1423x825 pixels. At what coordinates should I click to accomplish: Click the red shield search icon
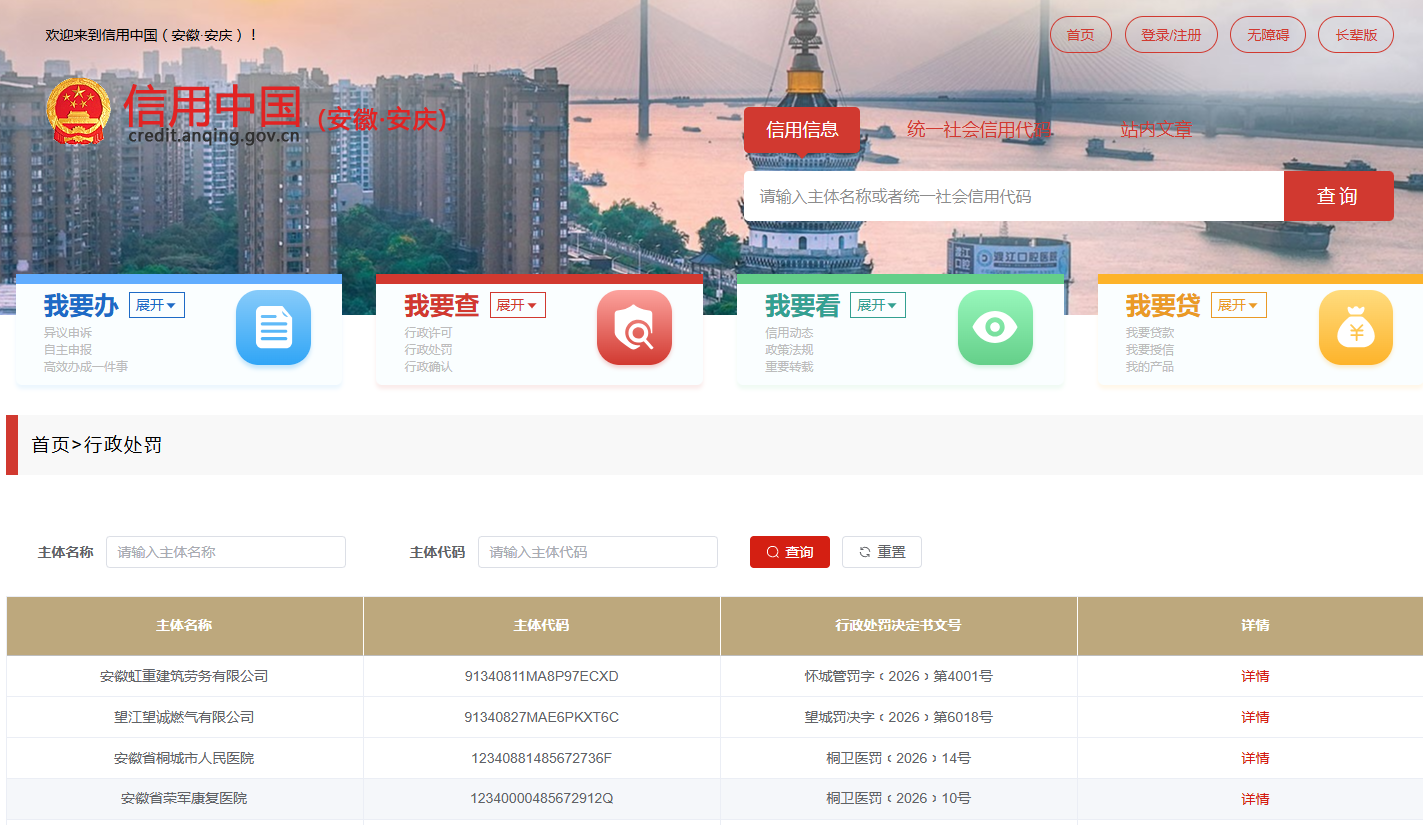click(634, 327)
